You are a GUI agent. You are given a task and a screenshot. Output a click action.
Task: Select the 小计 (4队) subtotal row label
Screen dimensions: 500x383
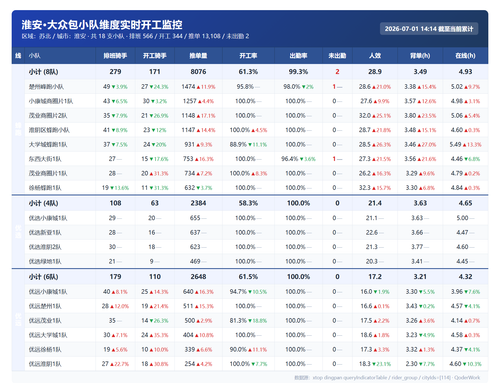(43, 203)
